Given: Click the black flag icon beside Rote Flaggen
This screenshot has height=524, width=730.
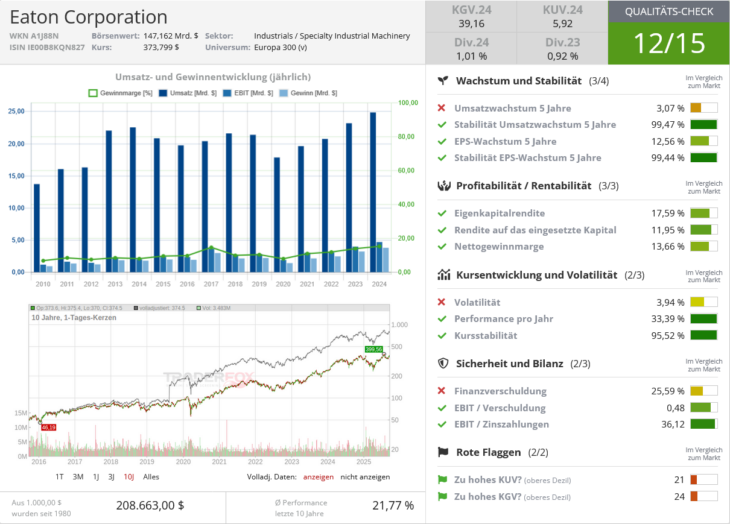Looking at the screenshot, I should click(443, 452).
